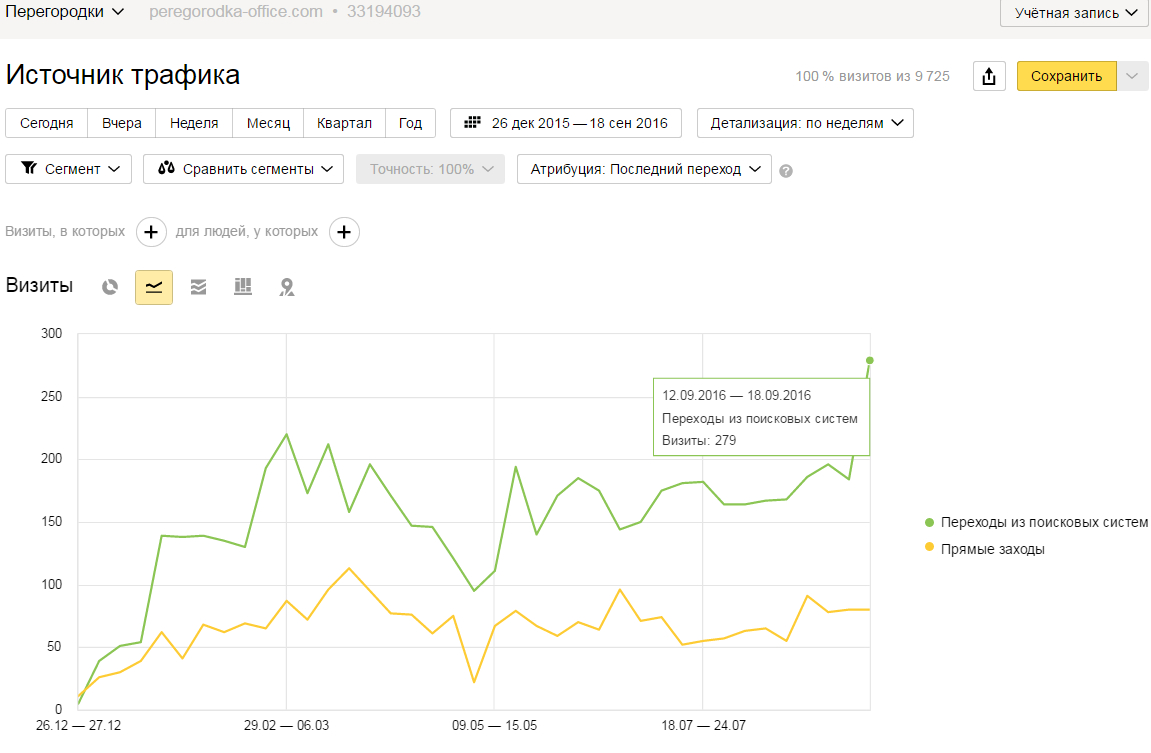Open the date range picker
The width and height of the screenshot is (1151, 753).
coord(566,123)
